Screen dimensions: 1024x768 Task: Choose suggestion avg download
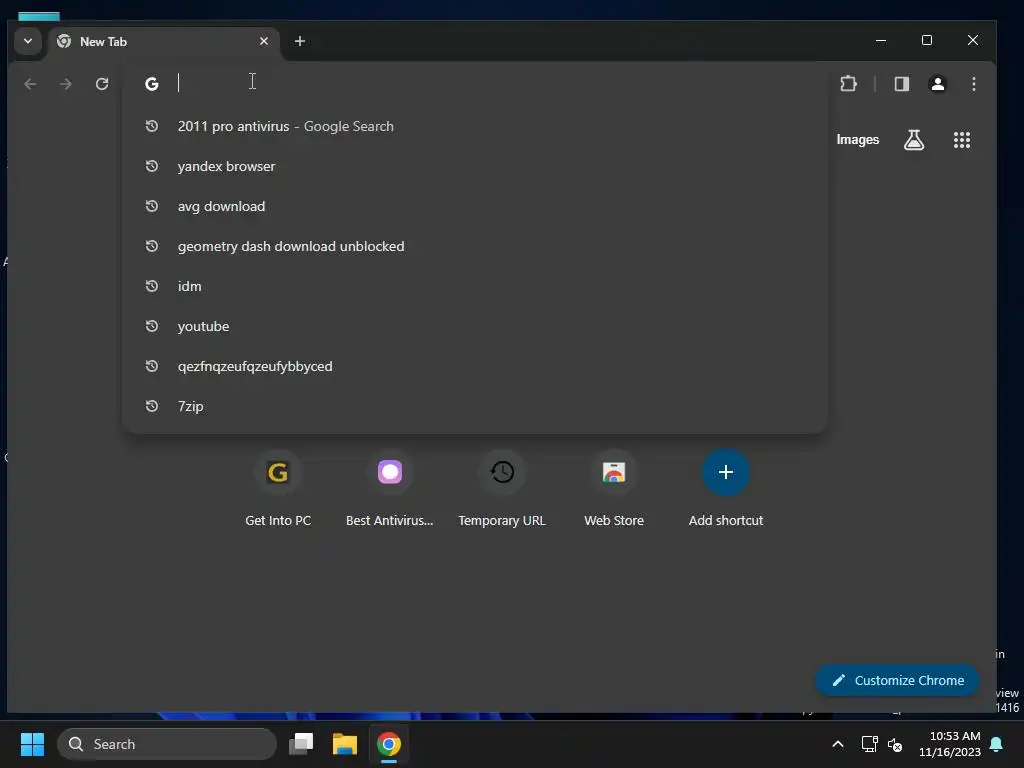click(x=475, y=206)
